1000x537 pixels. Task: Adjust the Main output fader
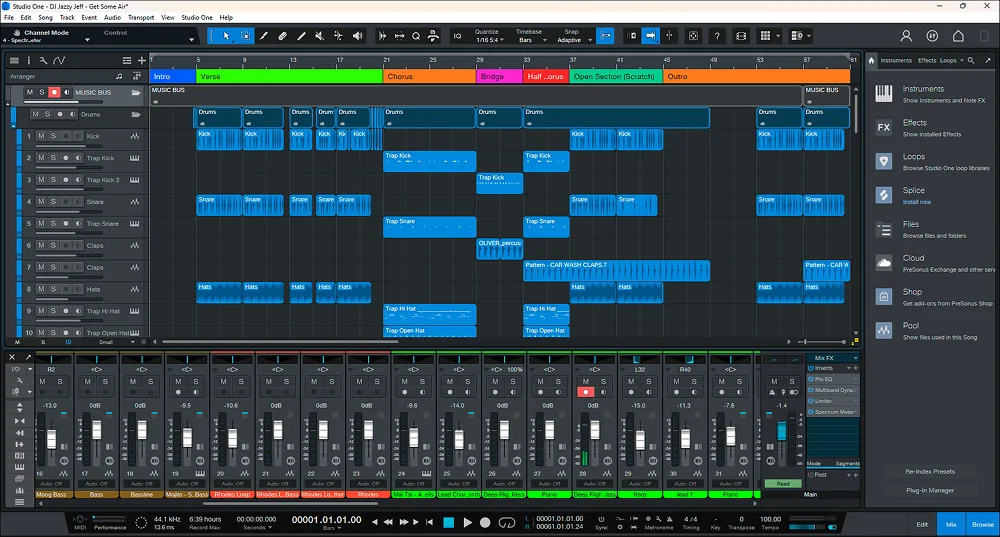(781, 431)
